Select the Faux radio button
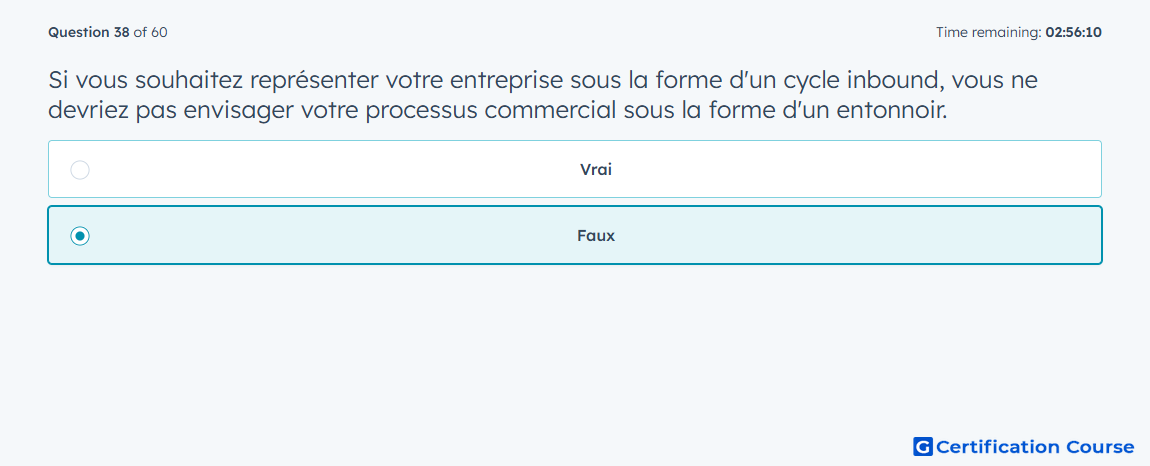This screenshot has width=1150, height=466. (80, 236)
